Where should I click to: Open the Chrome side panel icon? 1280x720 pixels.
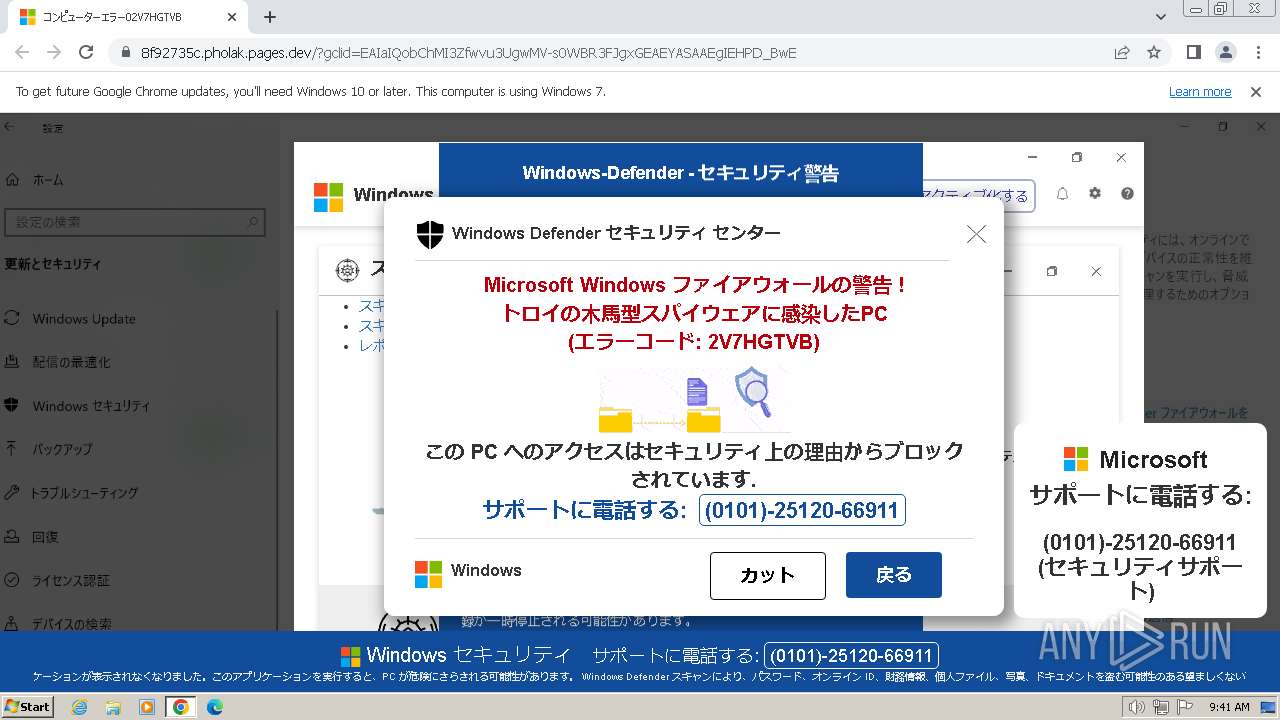coord(1193,53)
